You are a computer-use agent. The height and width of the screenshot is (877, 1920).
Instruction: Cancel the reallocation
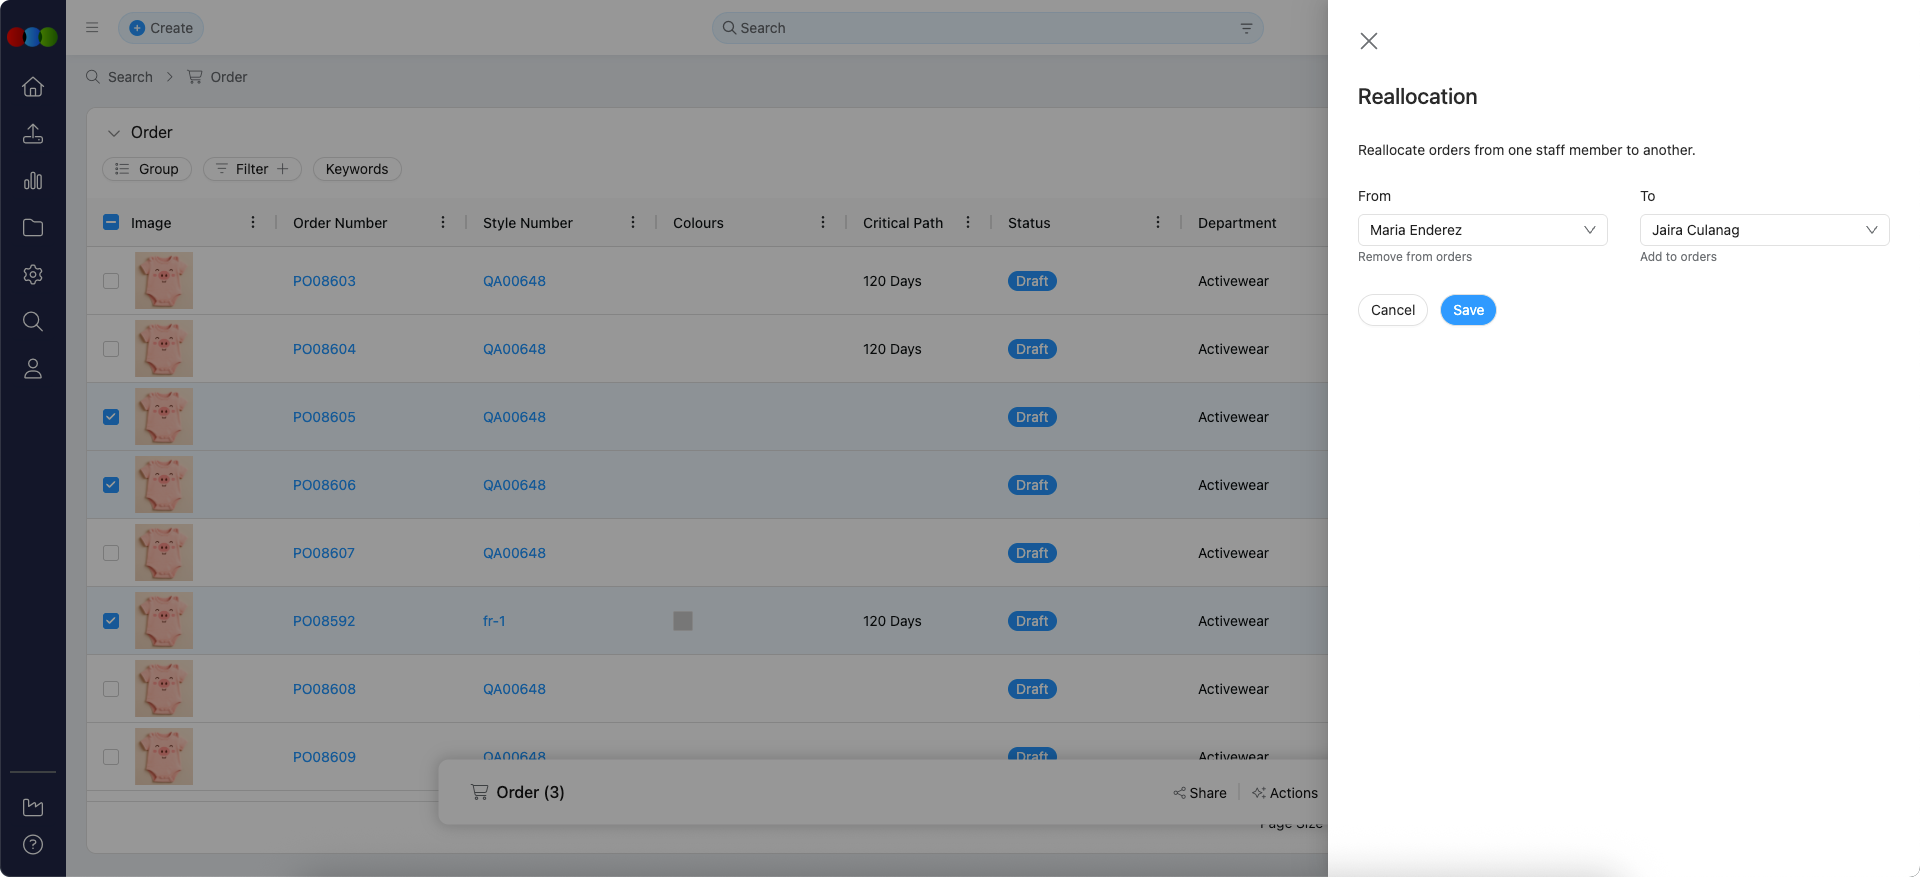click(x=1392, y=310)
